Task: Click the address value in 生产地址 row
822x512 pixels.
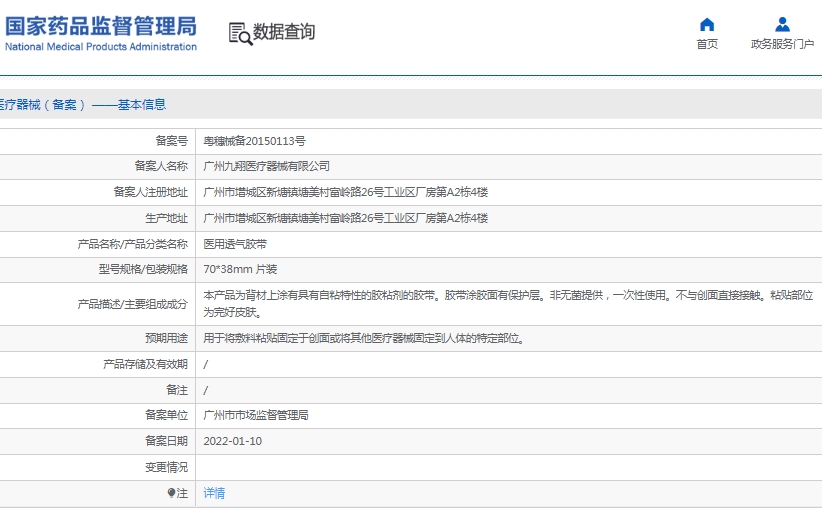Action: click(x=345, y=218)
